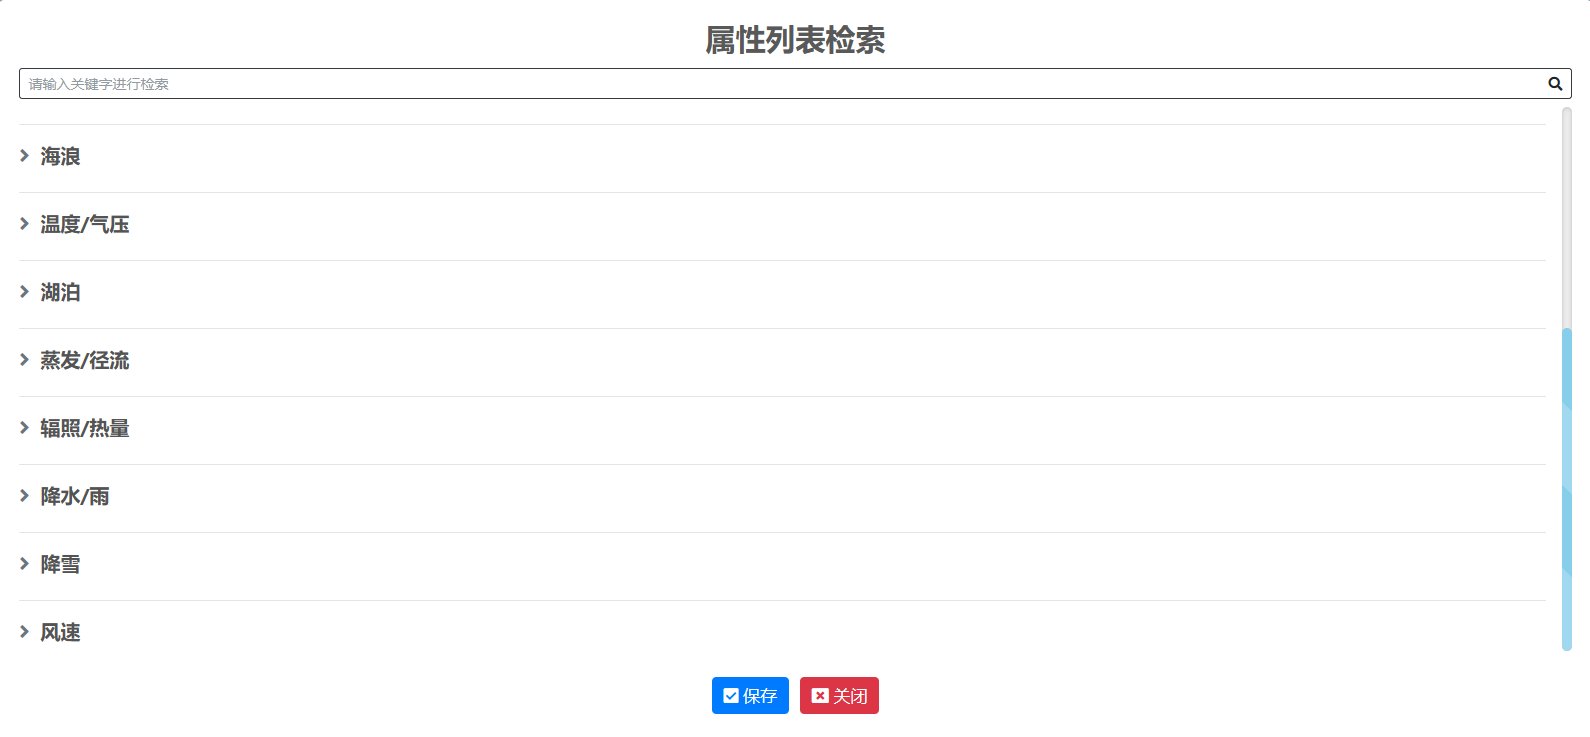Expand the 风速 category chevron
This screenshot has height=737, width=1590.
pos(24,631)
